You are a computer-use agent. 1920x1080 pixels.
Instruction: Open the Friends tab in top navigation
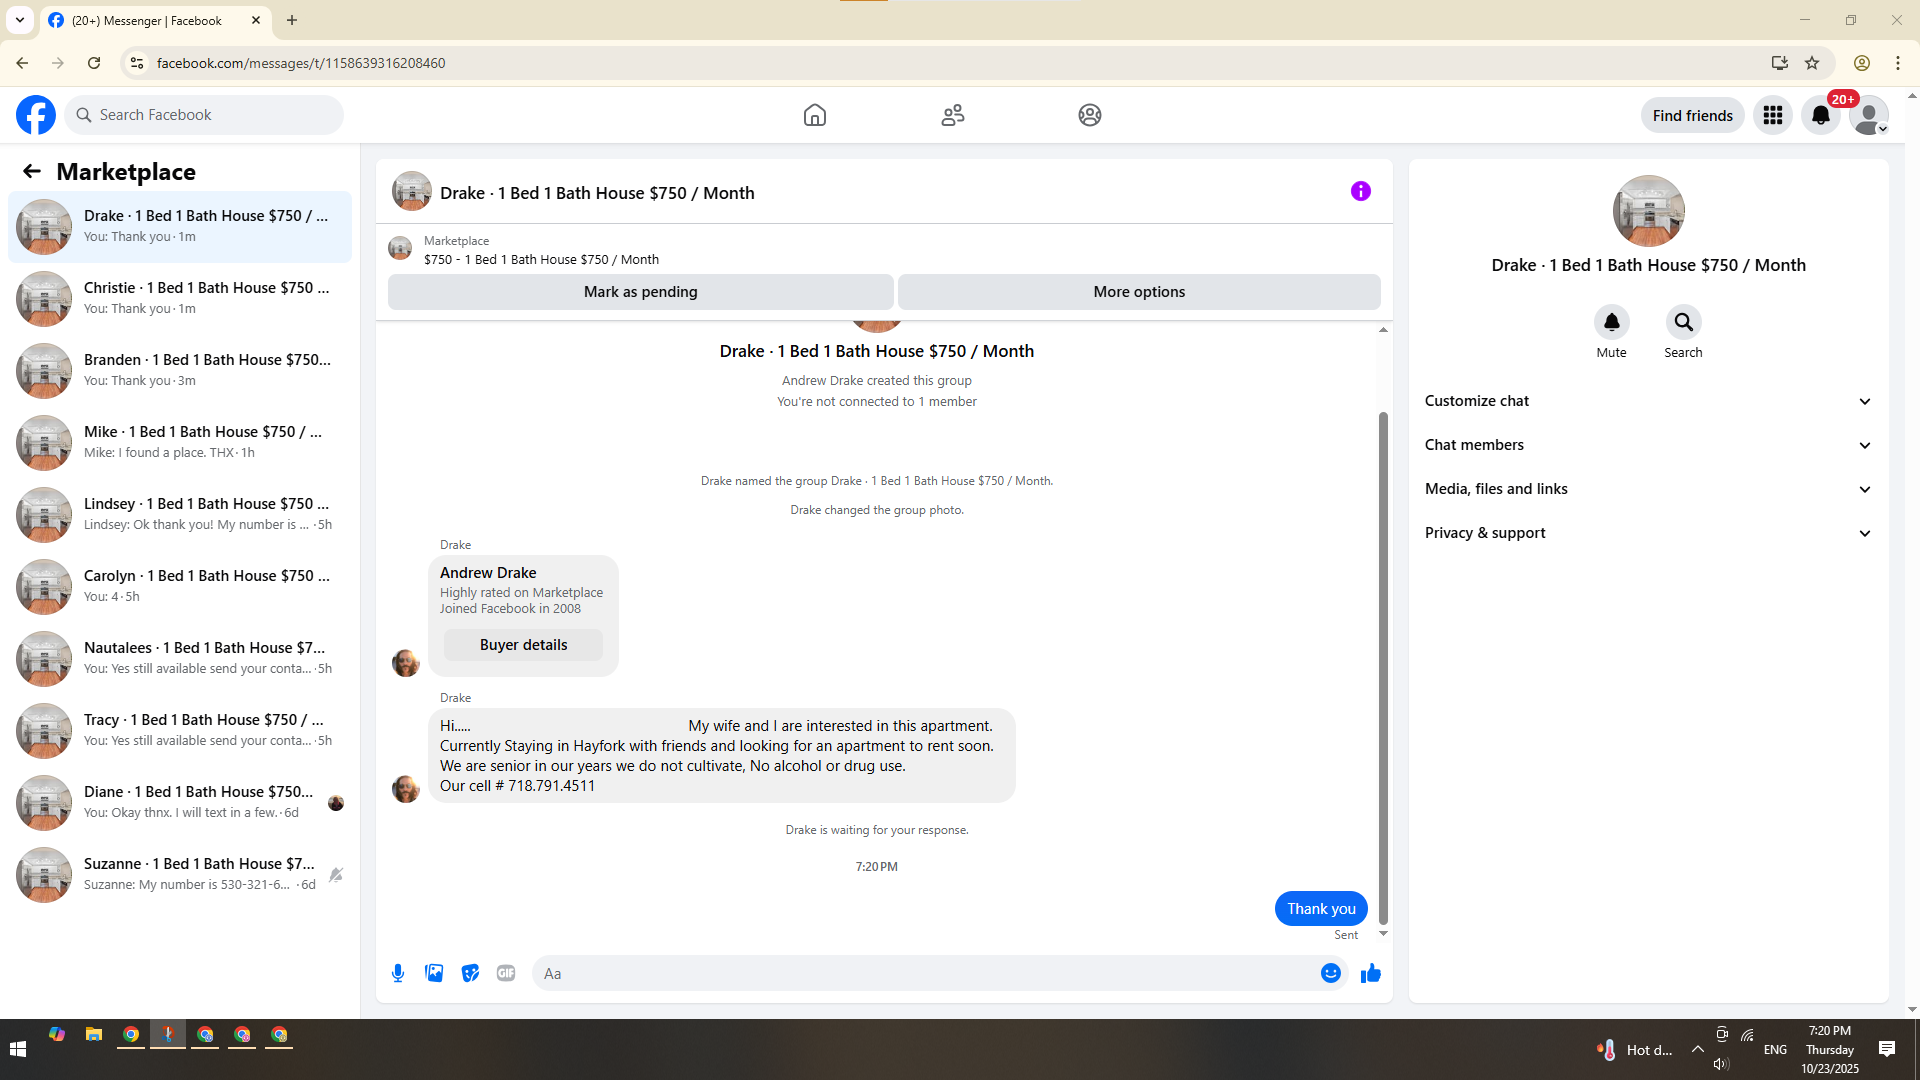point(952,115)
